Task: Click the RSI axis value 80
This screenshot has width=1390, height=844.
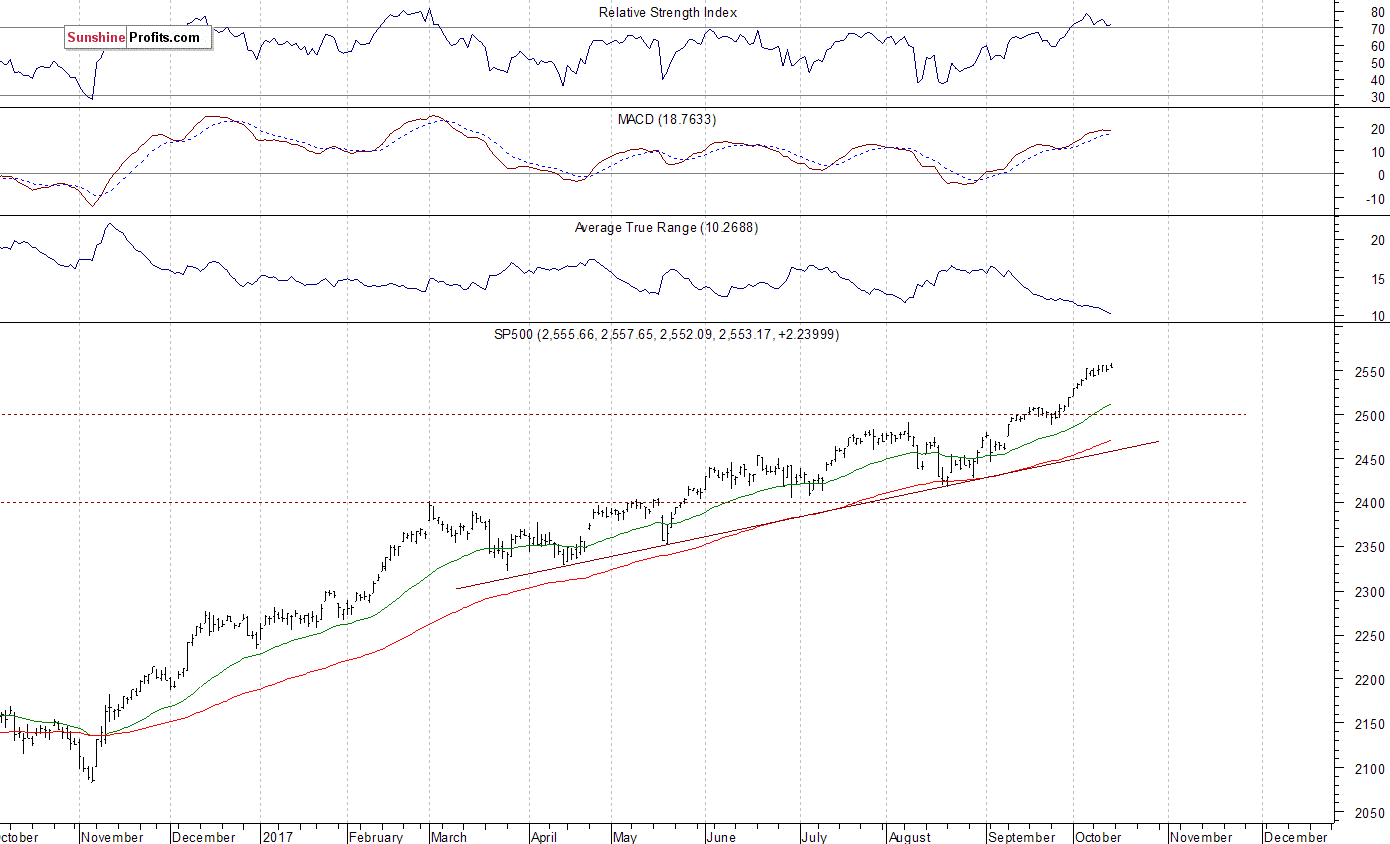Action: (x=1377, y=11)
